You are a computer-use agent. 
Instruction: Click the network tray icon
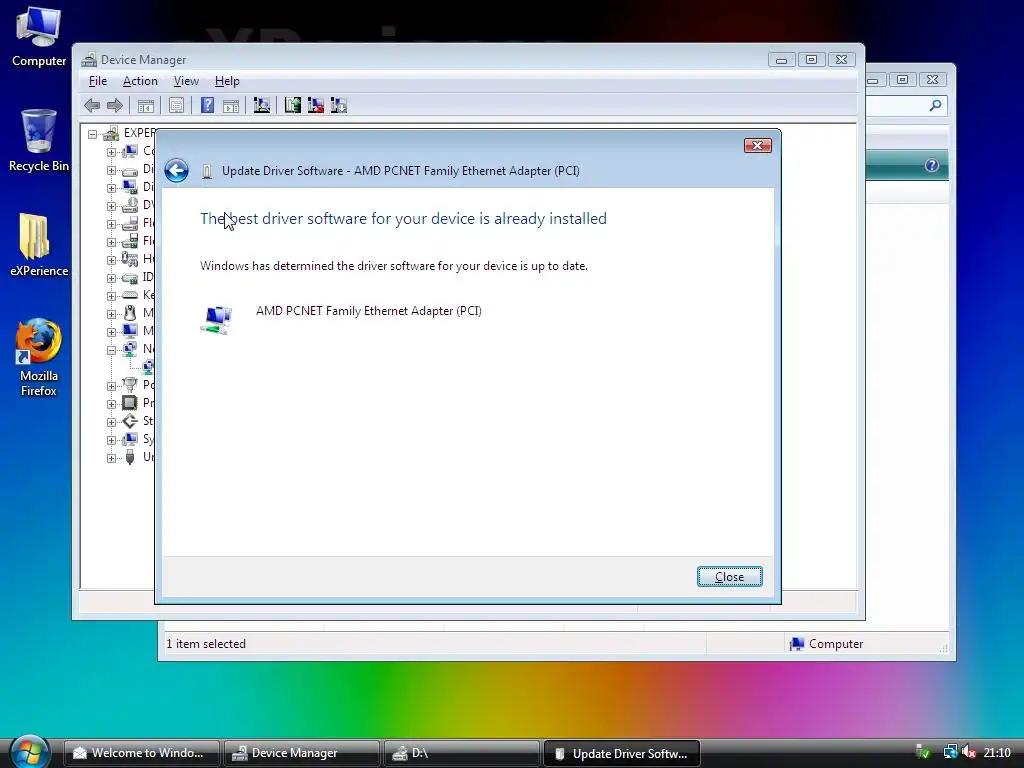[950, 752]
